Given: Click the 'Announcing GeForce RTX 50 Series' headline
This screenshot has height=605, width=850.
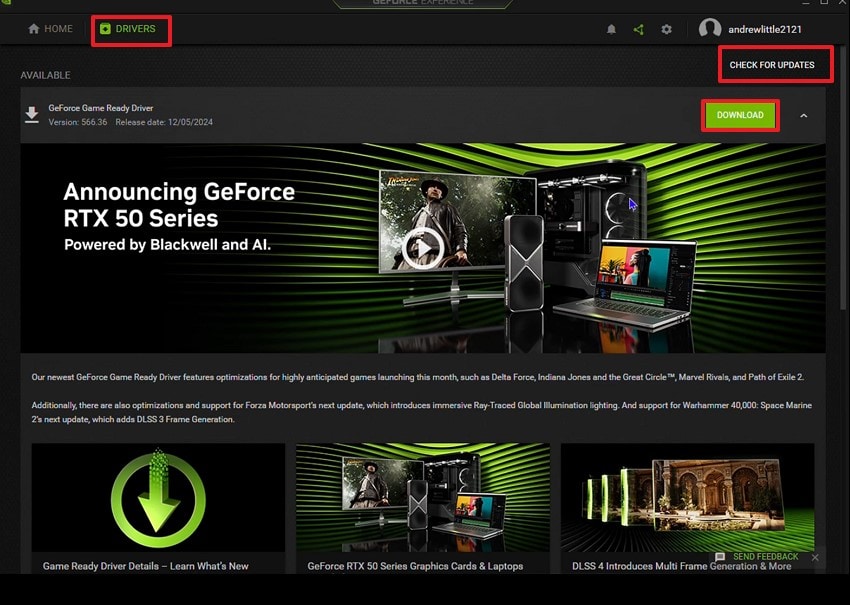Looking at the screenshot, I should click(179, 205).
